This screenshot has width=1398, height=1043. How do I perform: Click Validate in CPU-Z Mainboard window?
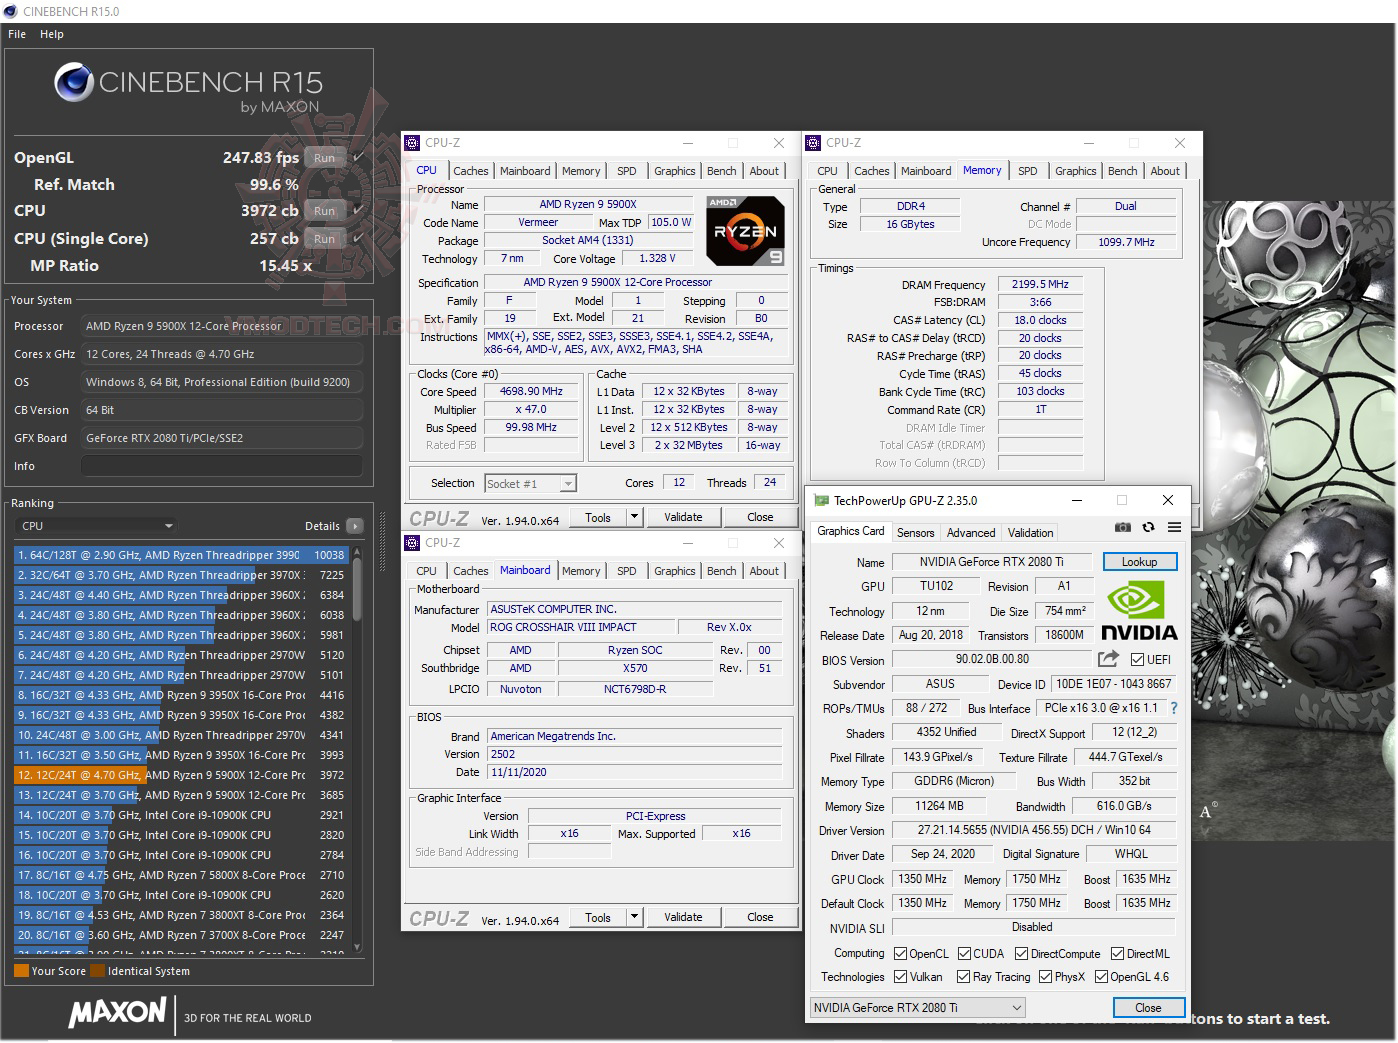pyautogui.click(x=683, y=917)
